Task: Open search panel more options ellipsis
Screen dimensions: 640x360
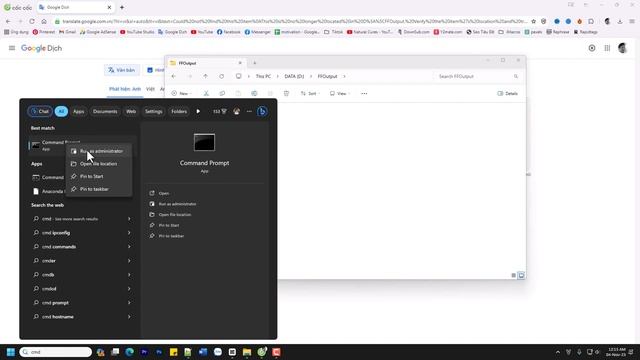Action: click(x=249, y=111)
